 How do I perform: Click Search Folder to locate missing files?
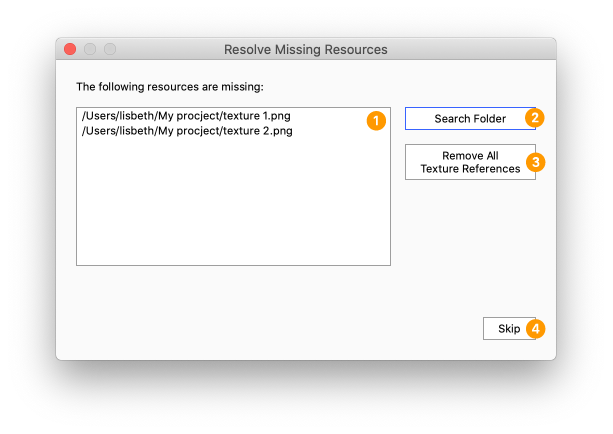point(470,118)
